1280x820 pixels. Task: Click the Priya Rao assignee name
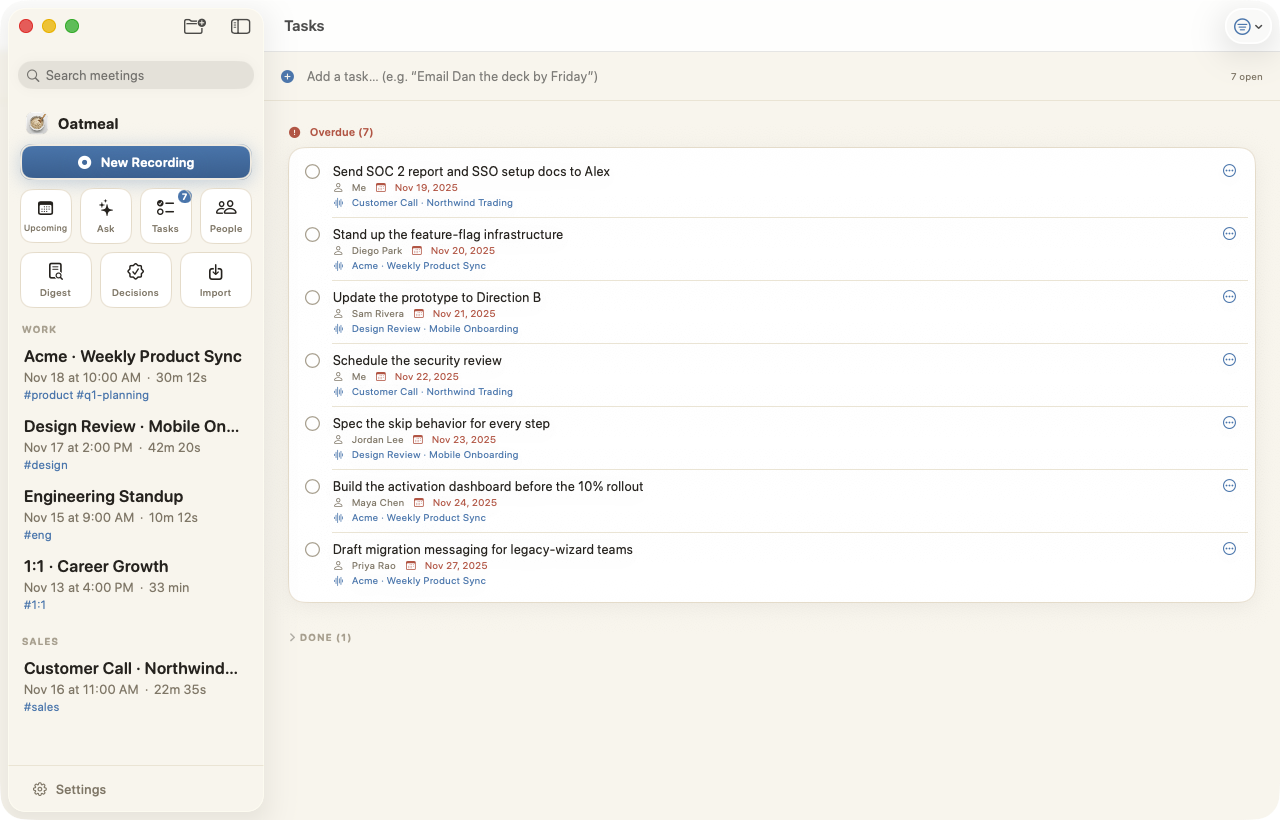click(374, 566)
